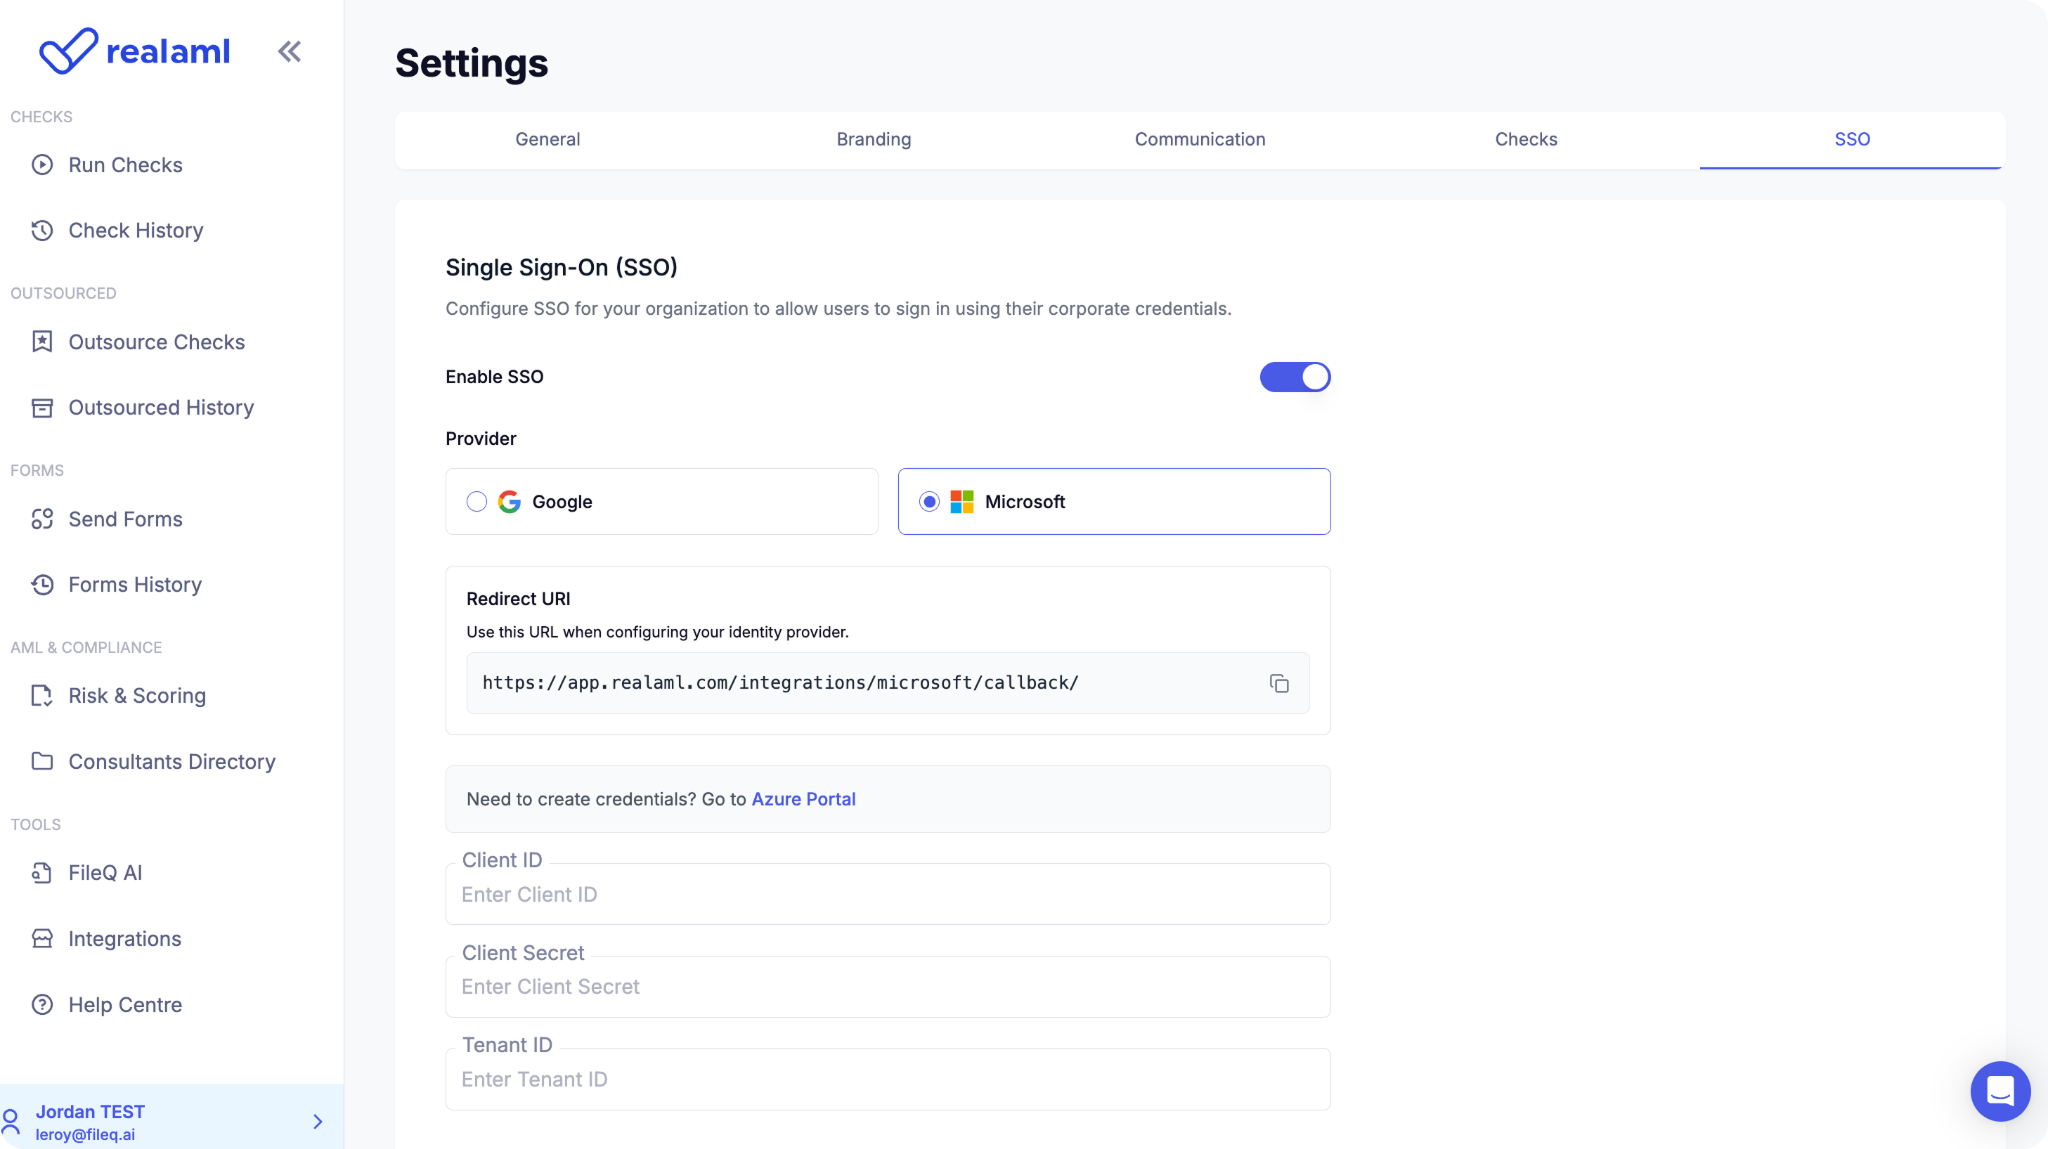The width and height of the screenshot is (2048, 1149).
Task: Select the Microsoft provider radio button
Action: [929, 502]
